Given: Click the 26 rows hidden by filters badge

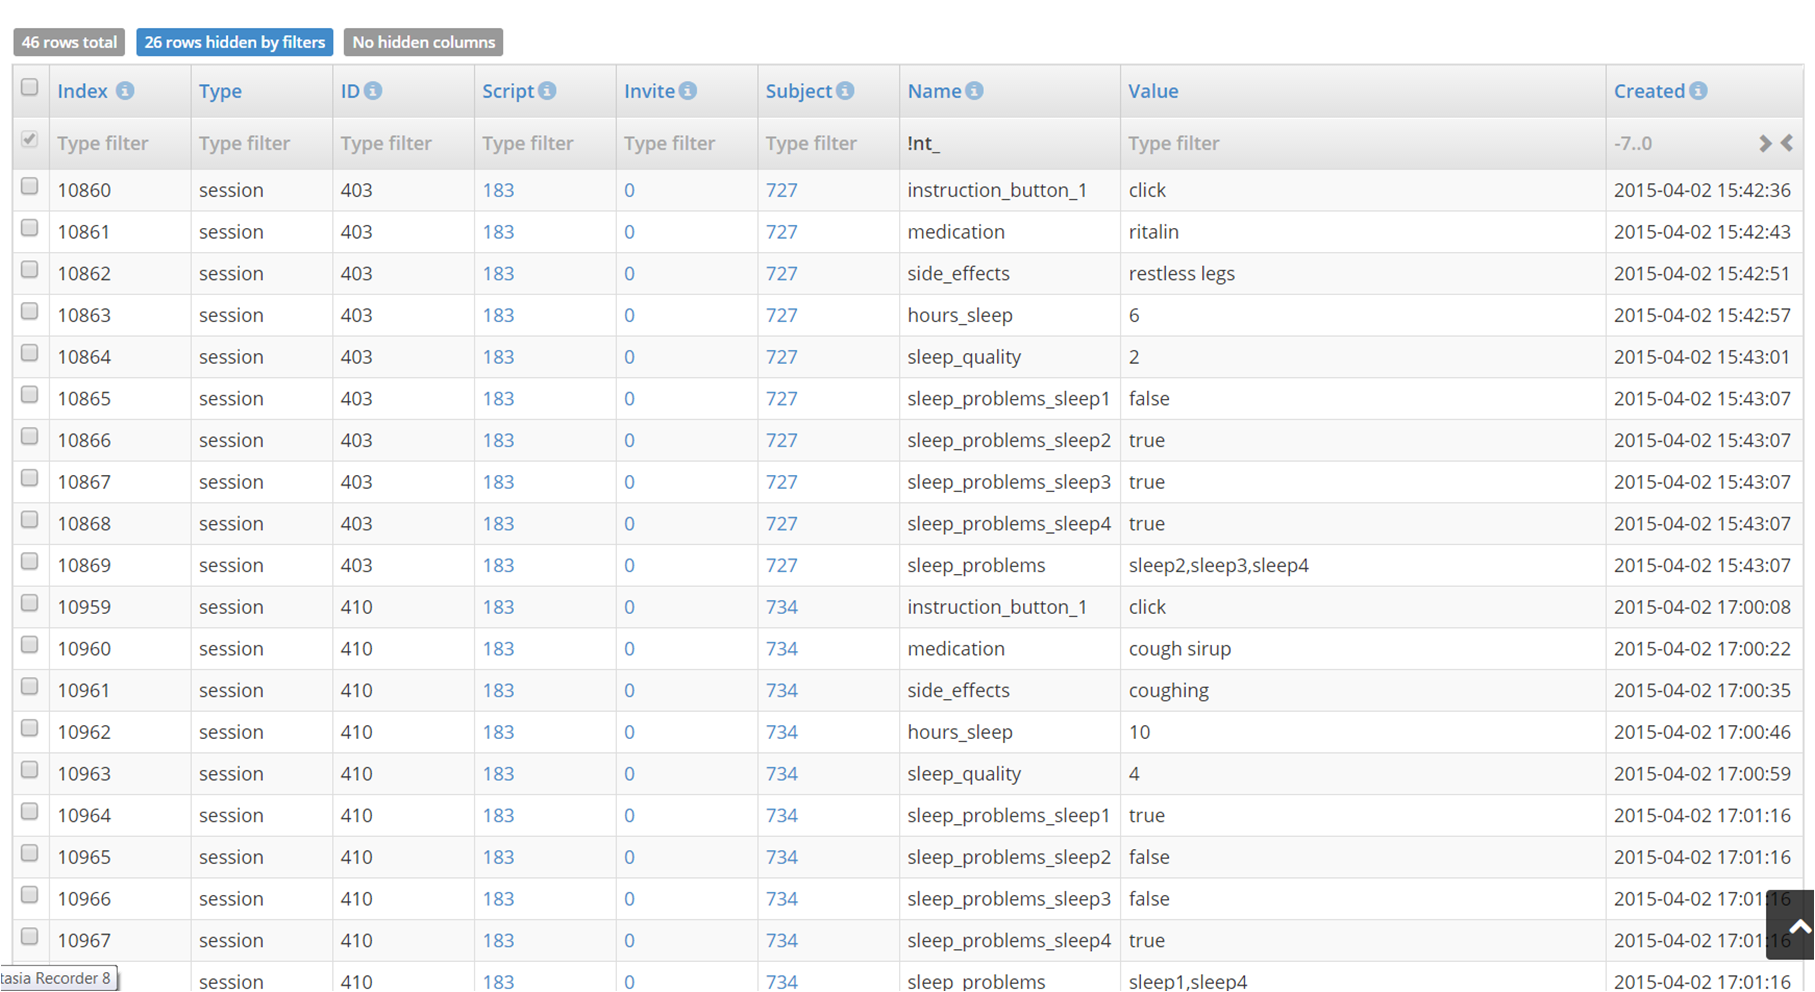Looking at the screenshot, I should (x=234, y=42).
